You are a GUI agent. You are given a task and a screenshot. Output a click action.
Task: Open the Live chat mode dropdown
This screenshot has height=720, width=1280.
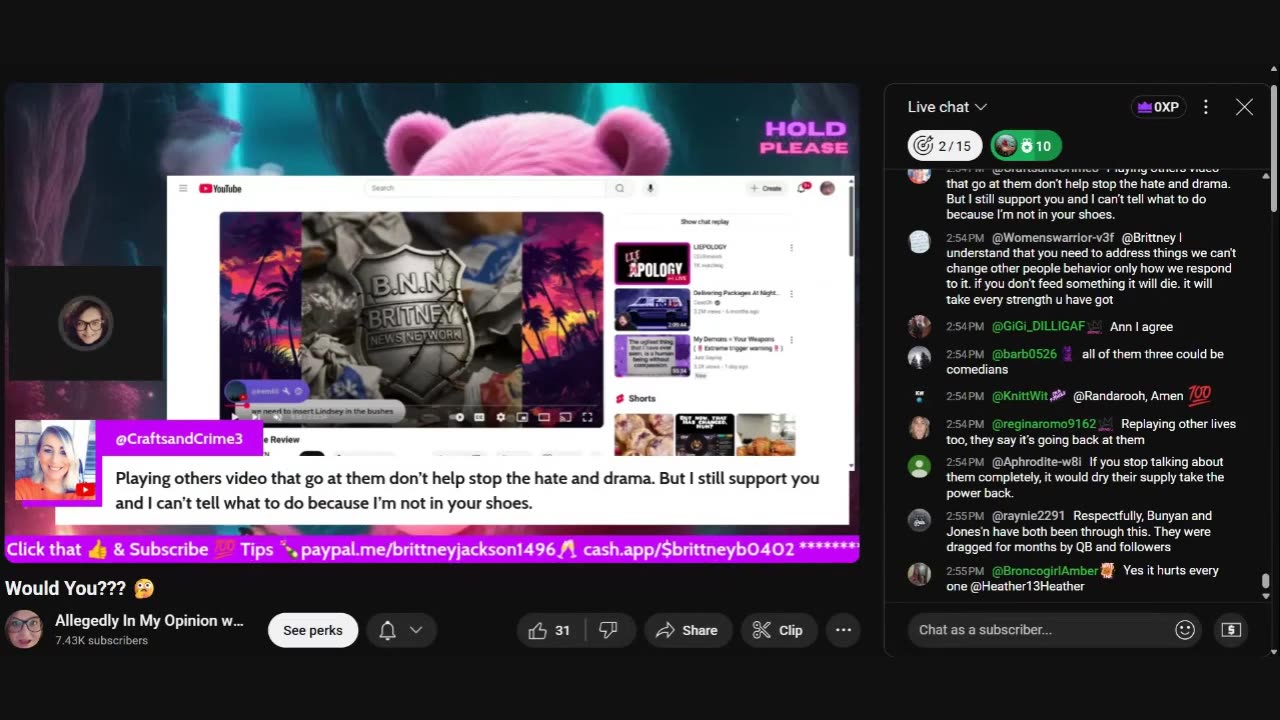click(x=947, y=107)
